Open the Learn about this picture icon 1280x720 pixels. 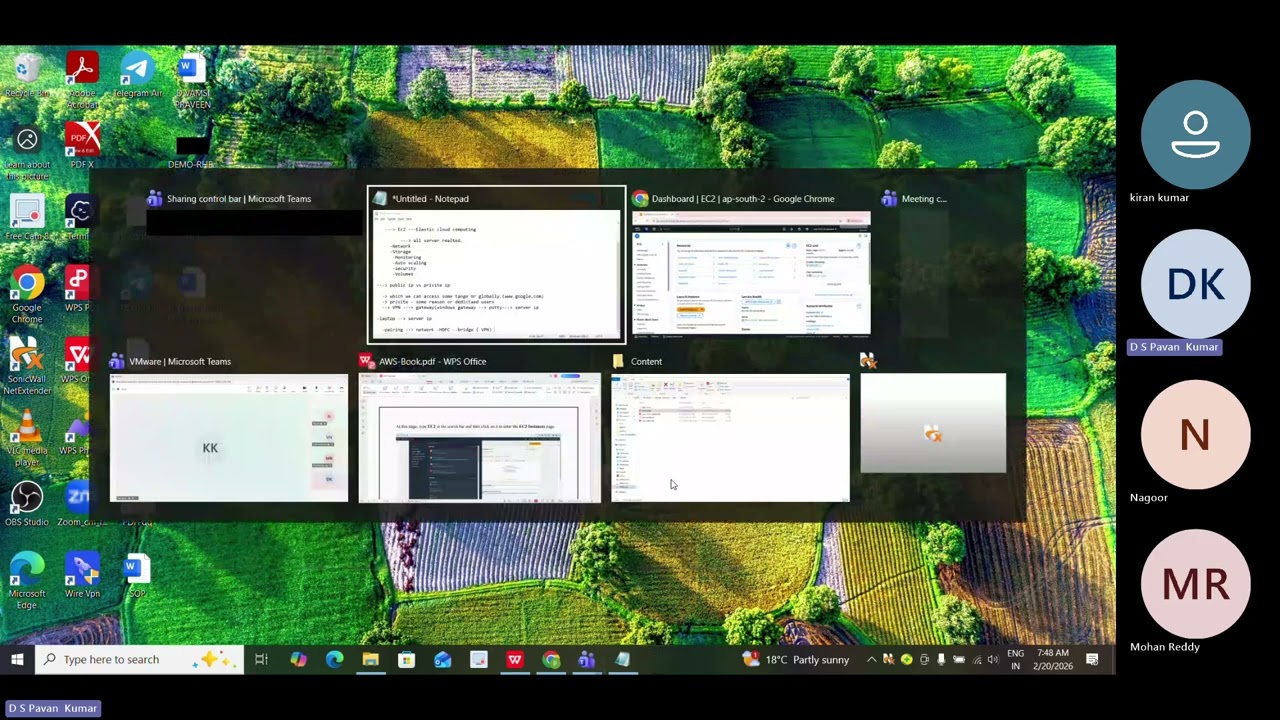(27, 152)
